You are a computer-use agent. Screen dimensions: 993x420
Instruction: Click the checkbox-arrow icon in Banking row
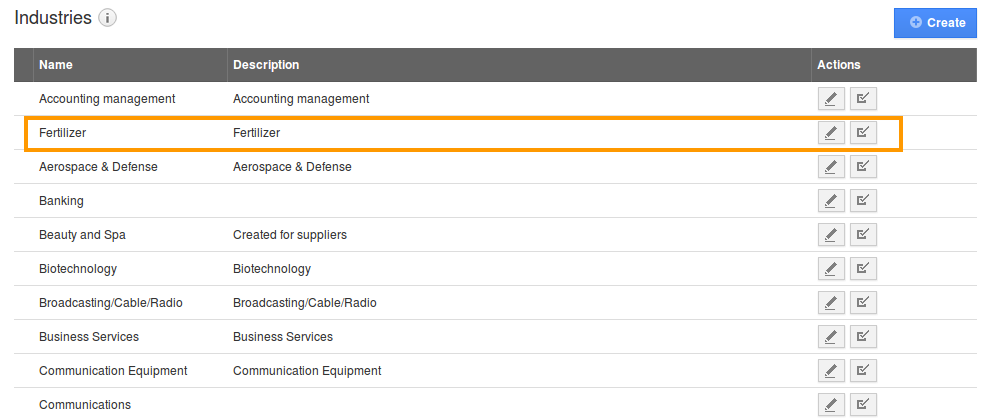tap(863, 201)
